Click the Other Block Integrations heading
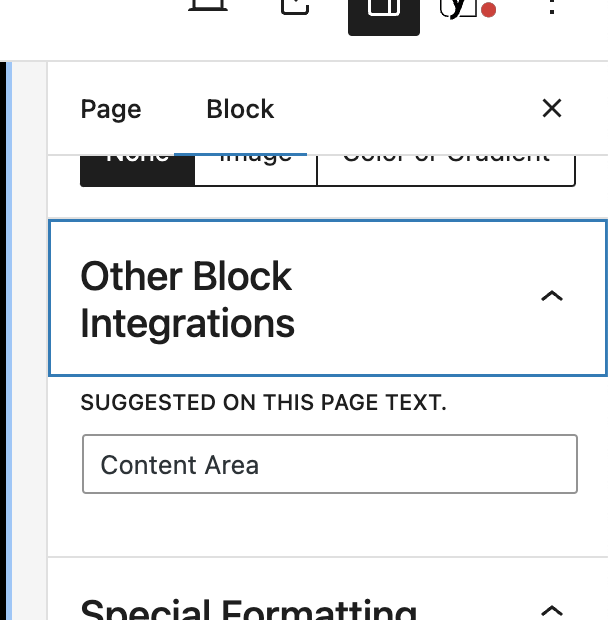Viewport: 608px width, 620px height. [187, 299]
